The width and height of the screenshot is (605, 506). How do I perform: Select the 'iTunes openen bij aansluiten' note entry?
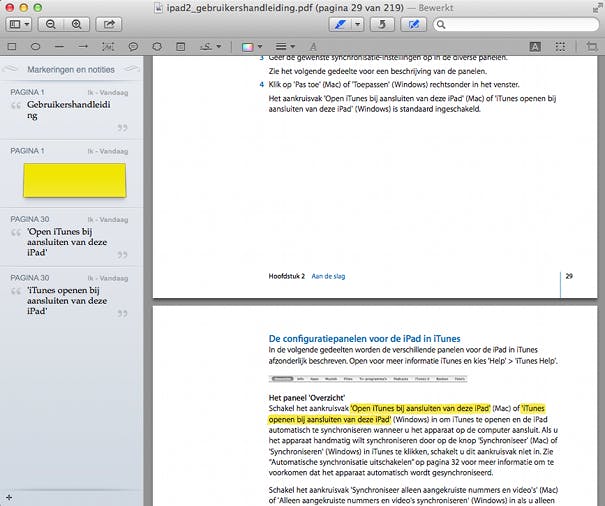tap(71, 296)
